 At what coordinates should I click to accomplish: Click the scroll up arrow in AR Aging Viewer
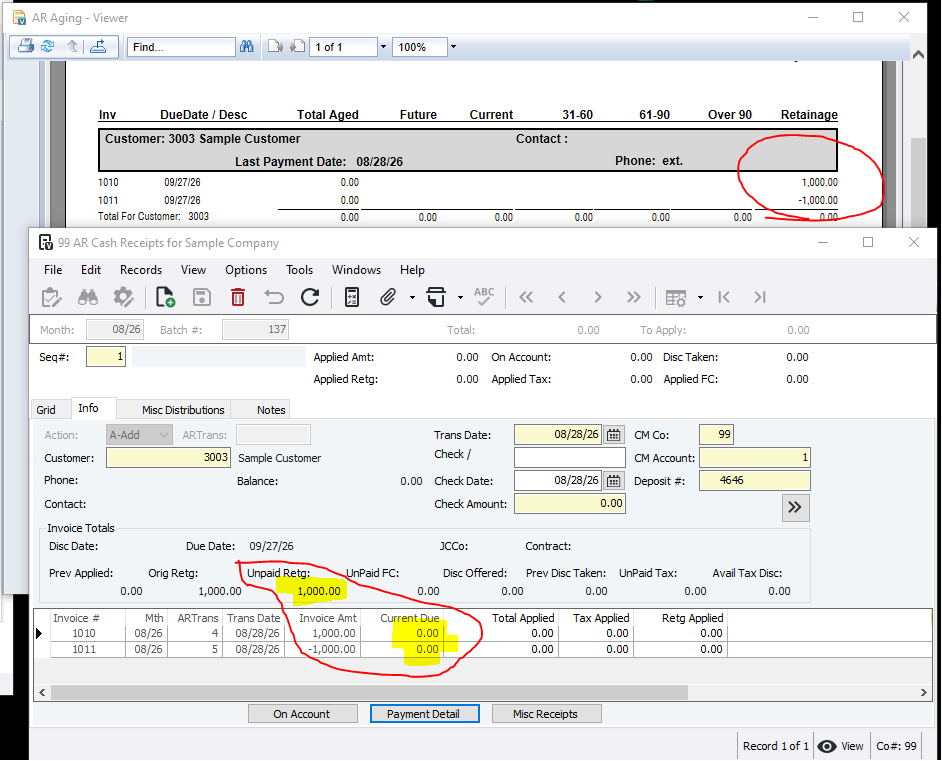pyautogui.click(x=918, y=55)
